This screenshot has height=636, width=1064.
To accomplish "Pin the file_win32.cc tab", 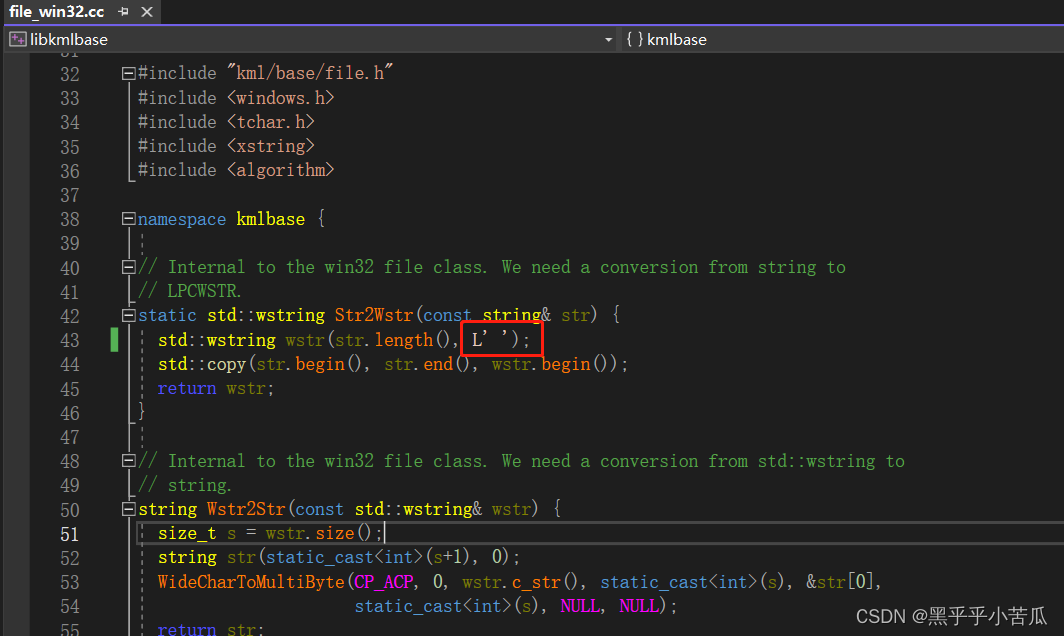I will pyautogui.click(x=122, y=11).
